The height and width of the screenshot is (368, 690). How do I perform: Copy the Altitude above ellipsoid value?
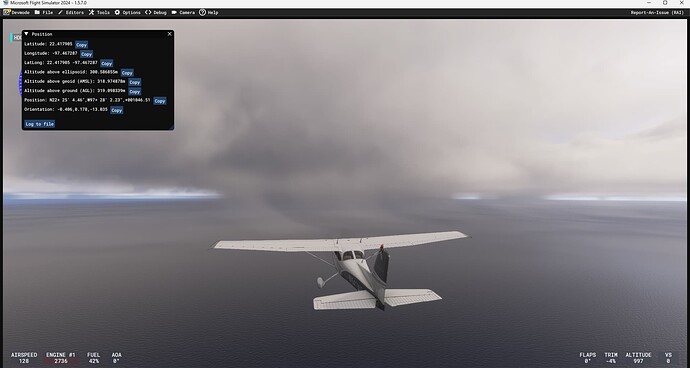tap(127, 73)
